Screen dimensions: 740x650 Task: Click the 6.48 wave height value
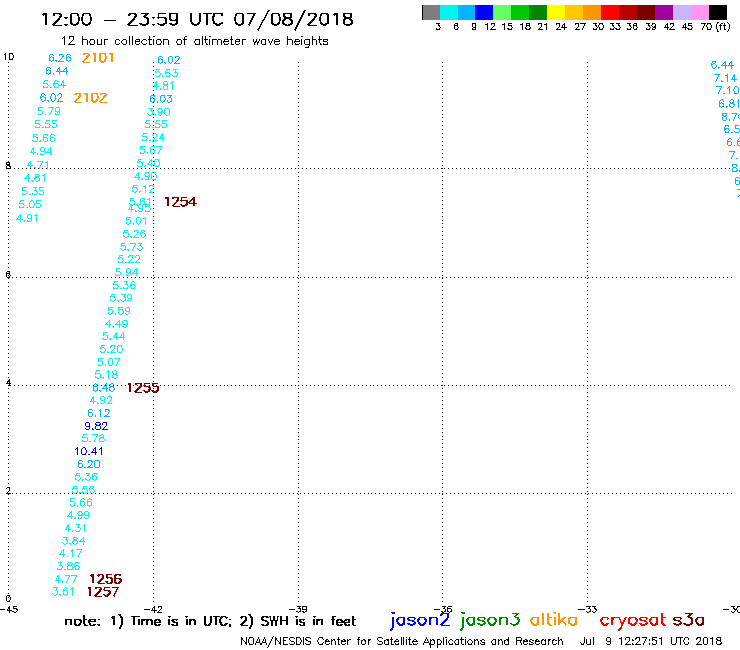pos(104,388)
